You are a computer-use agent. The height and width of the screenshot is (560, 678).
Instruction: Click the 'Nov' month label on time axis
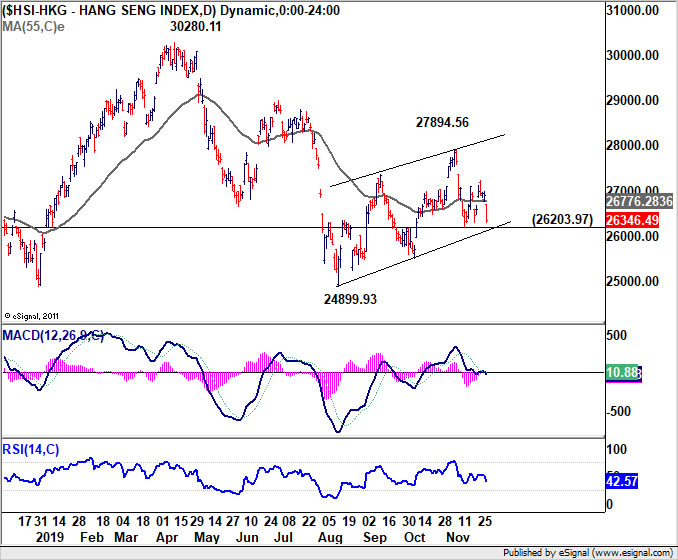[457, 538]
